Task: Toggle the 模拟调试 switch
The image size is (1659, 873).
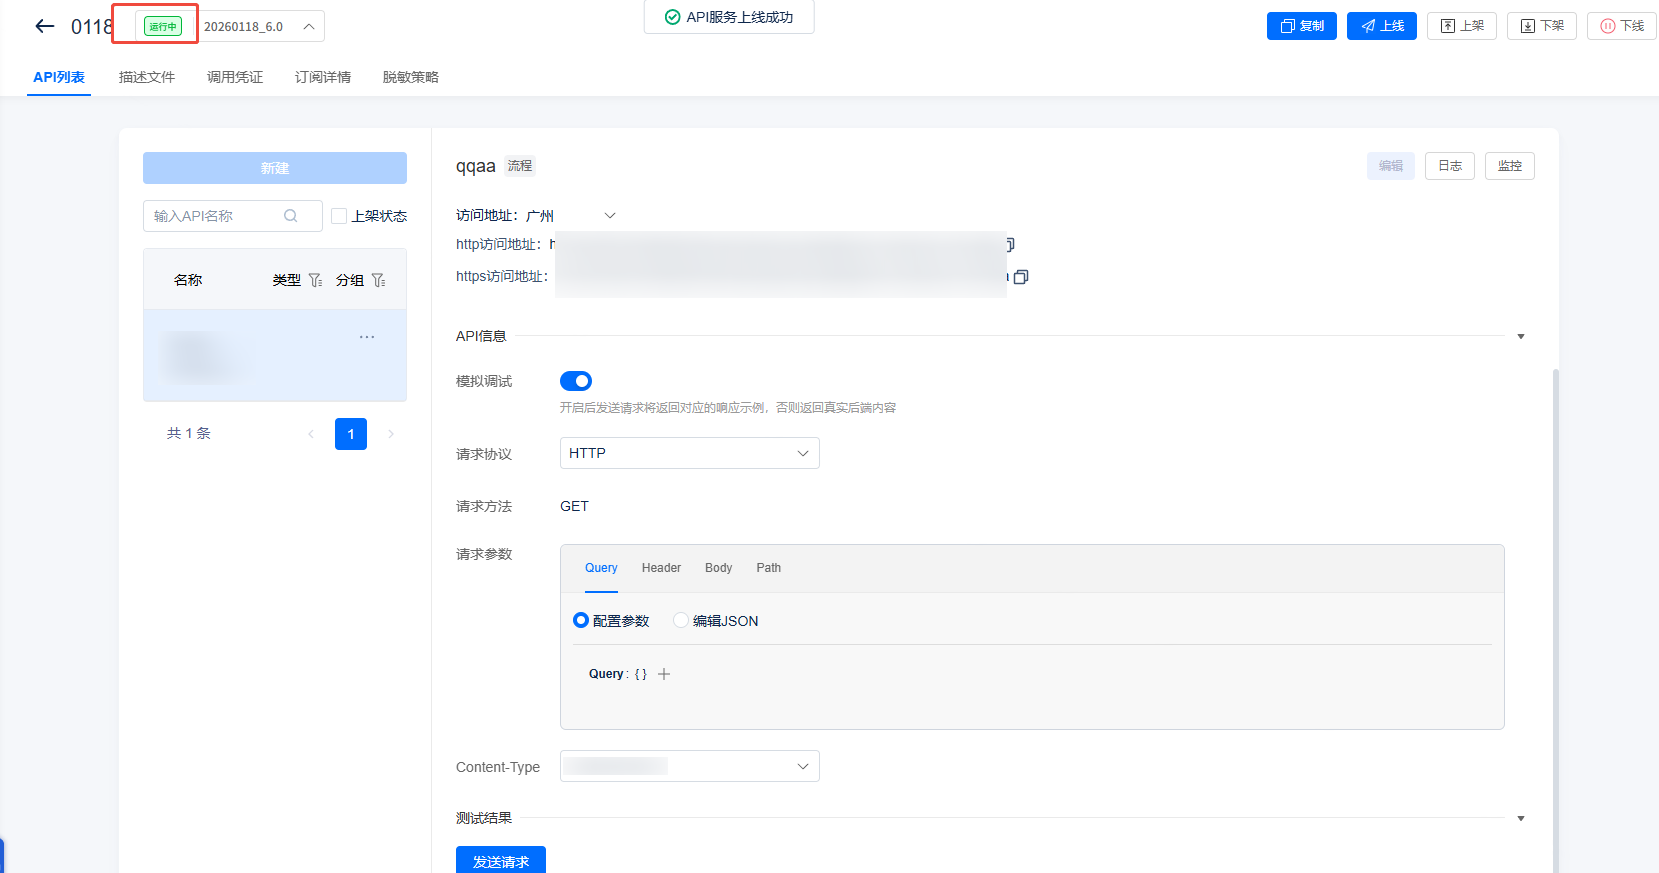Action: click(576, 381)
